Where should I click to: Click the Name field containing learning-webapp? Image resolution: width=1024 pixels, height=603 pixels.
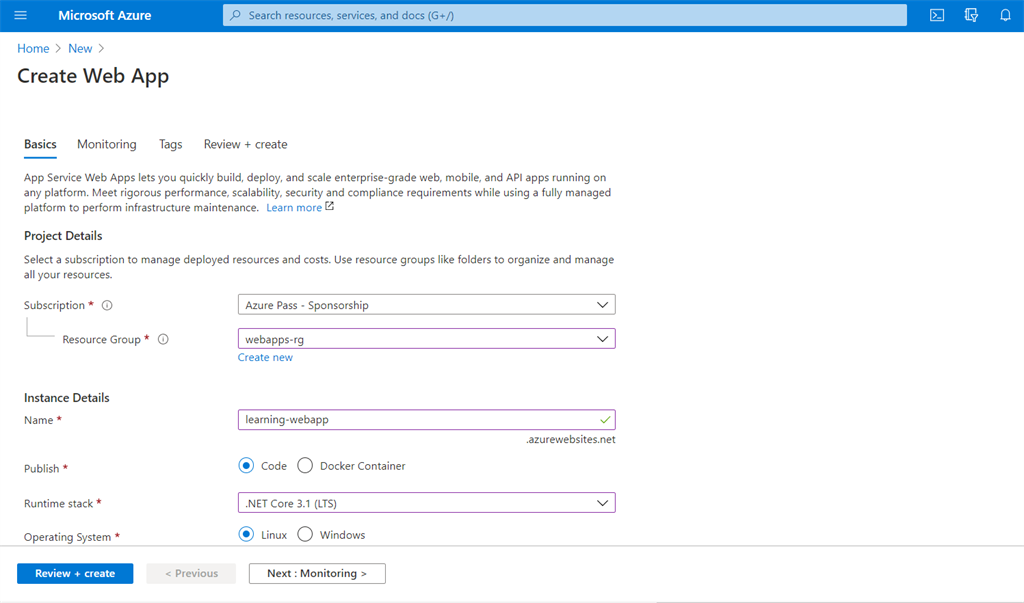tap(415, 420)
